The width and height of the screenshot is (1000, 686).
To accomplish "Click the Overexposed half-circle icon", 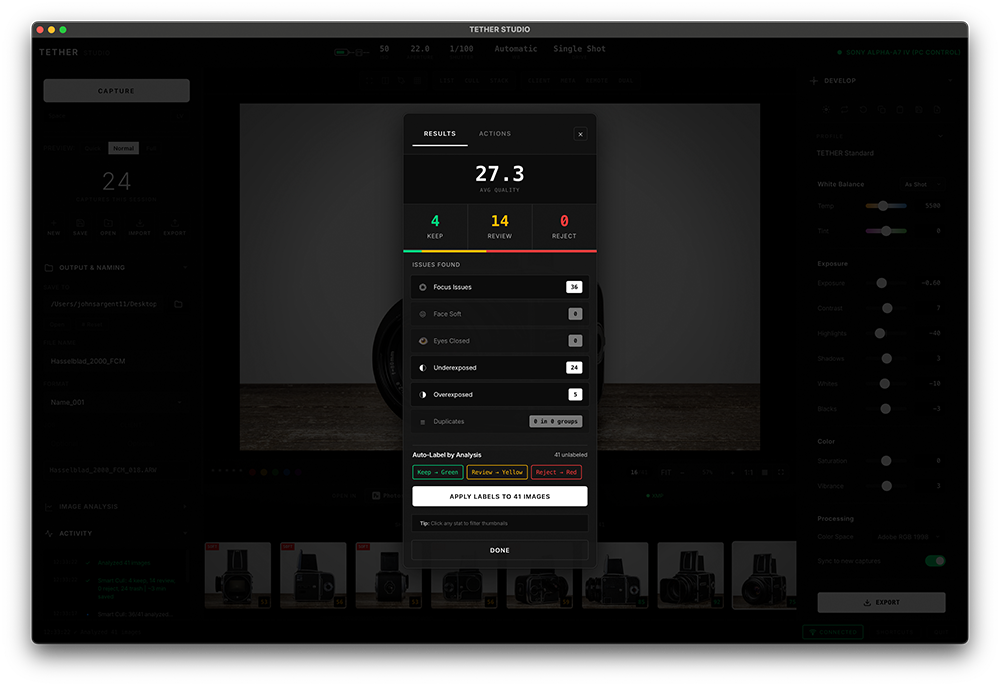I will coord(423,395).
